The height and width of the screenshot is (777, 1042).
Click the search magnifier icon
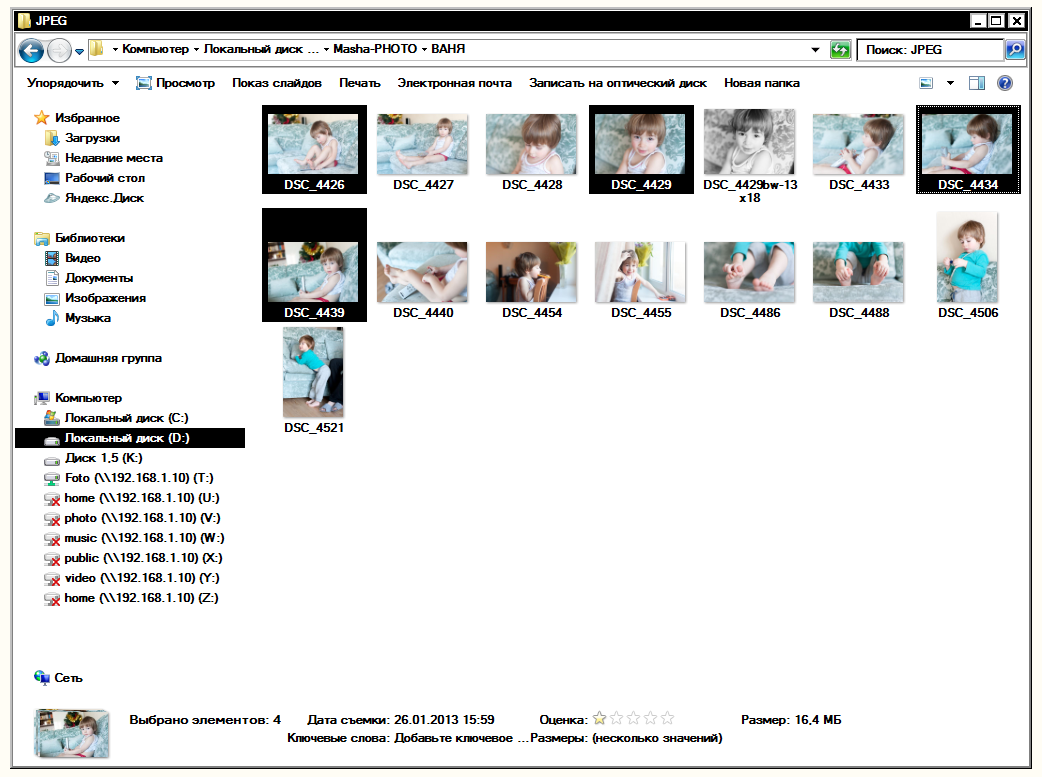click(x=1014, y=50)
